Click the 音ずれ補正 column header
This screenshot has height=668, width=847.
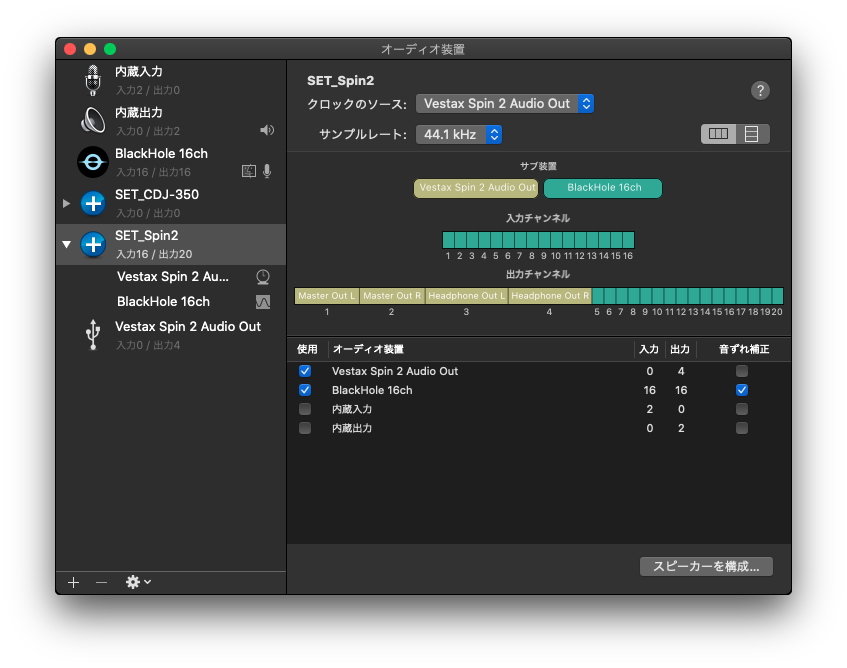[x=744, y=349]
